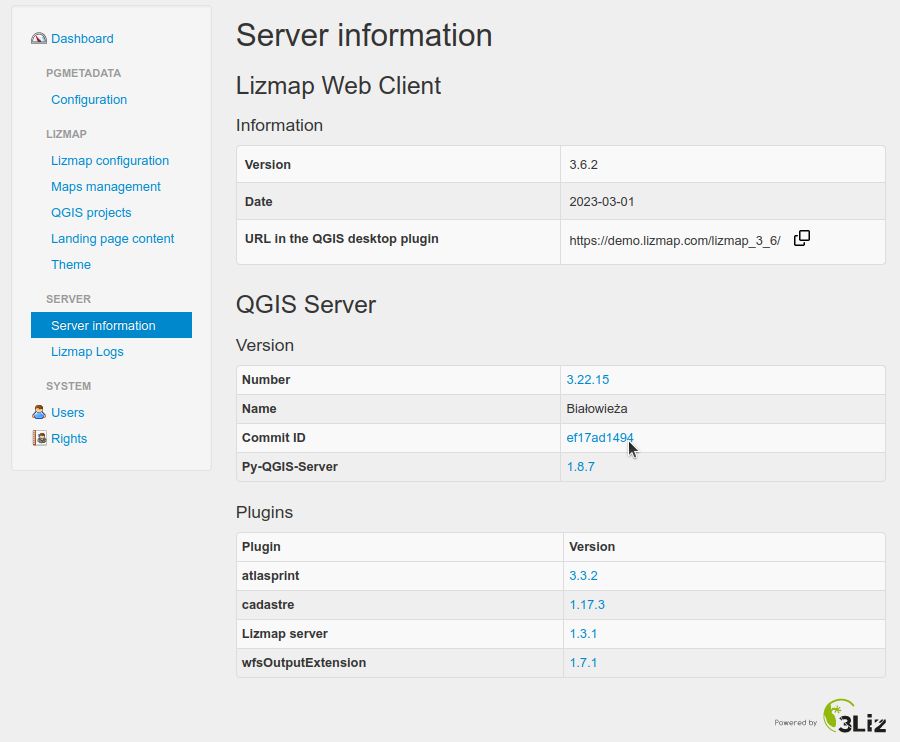The height and width of the screenshot is (742, 900).
Task: Copy the QGIS desktop plugin URL
Action: 802,238
